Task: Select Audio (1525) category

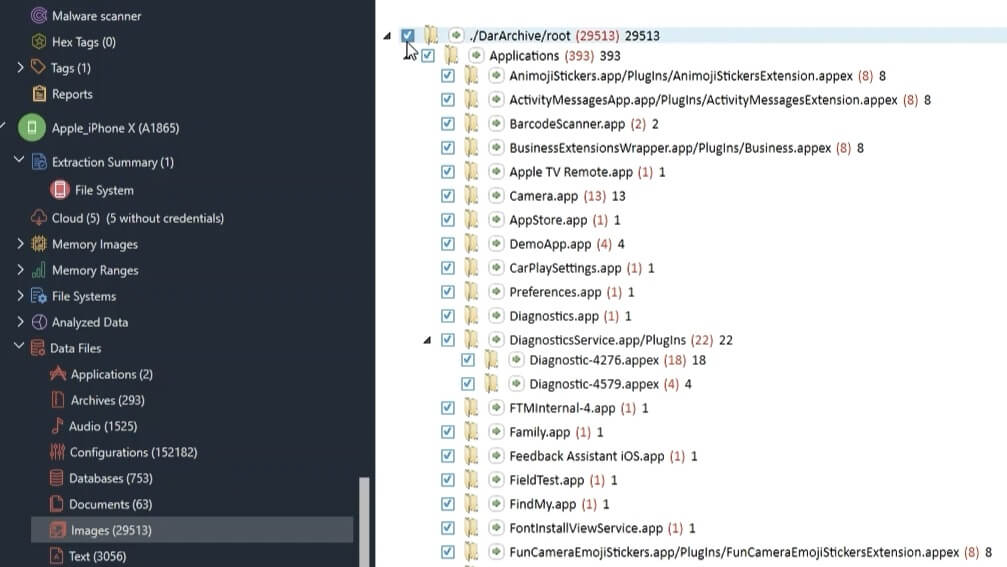Action: point(103,426)
